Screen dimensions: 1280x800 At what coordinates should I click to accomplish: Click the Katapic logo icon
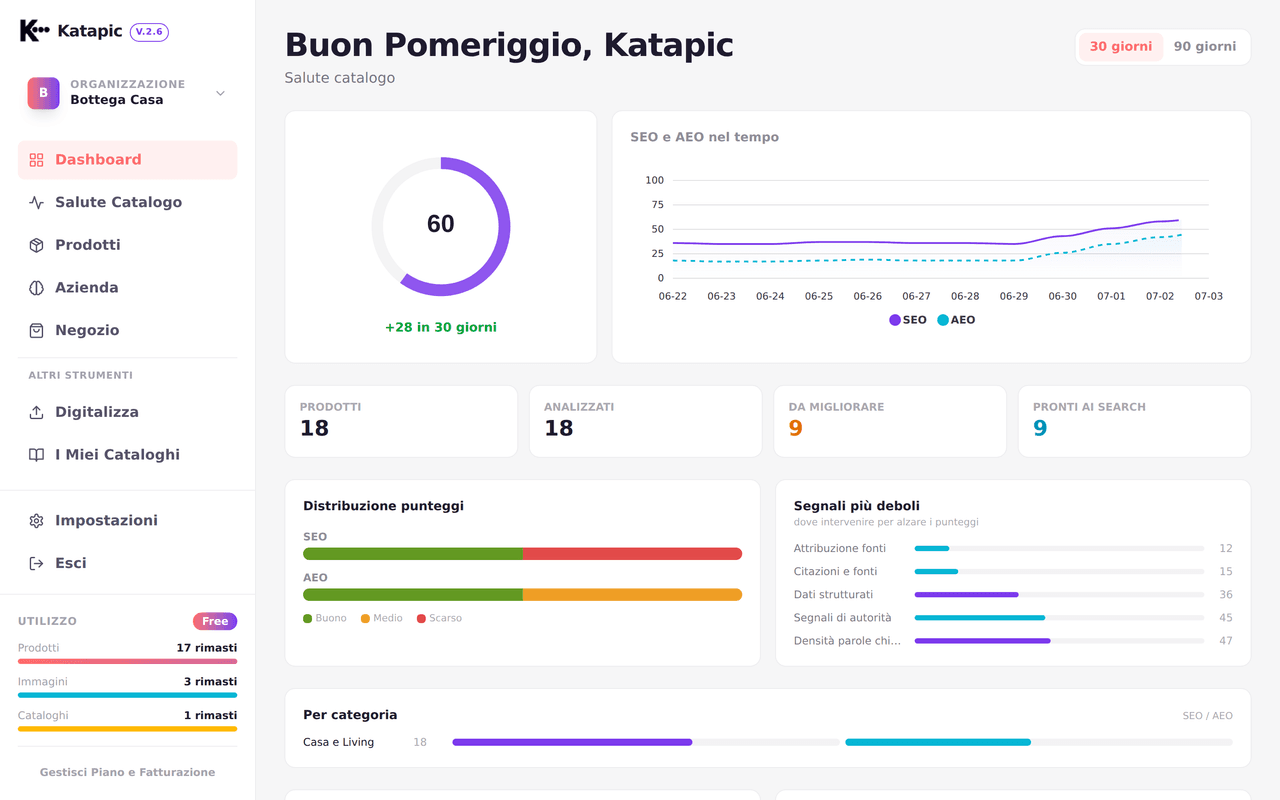tap(34, 31)
